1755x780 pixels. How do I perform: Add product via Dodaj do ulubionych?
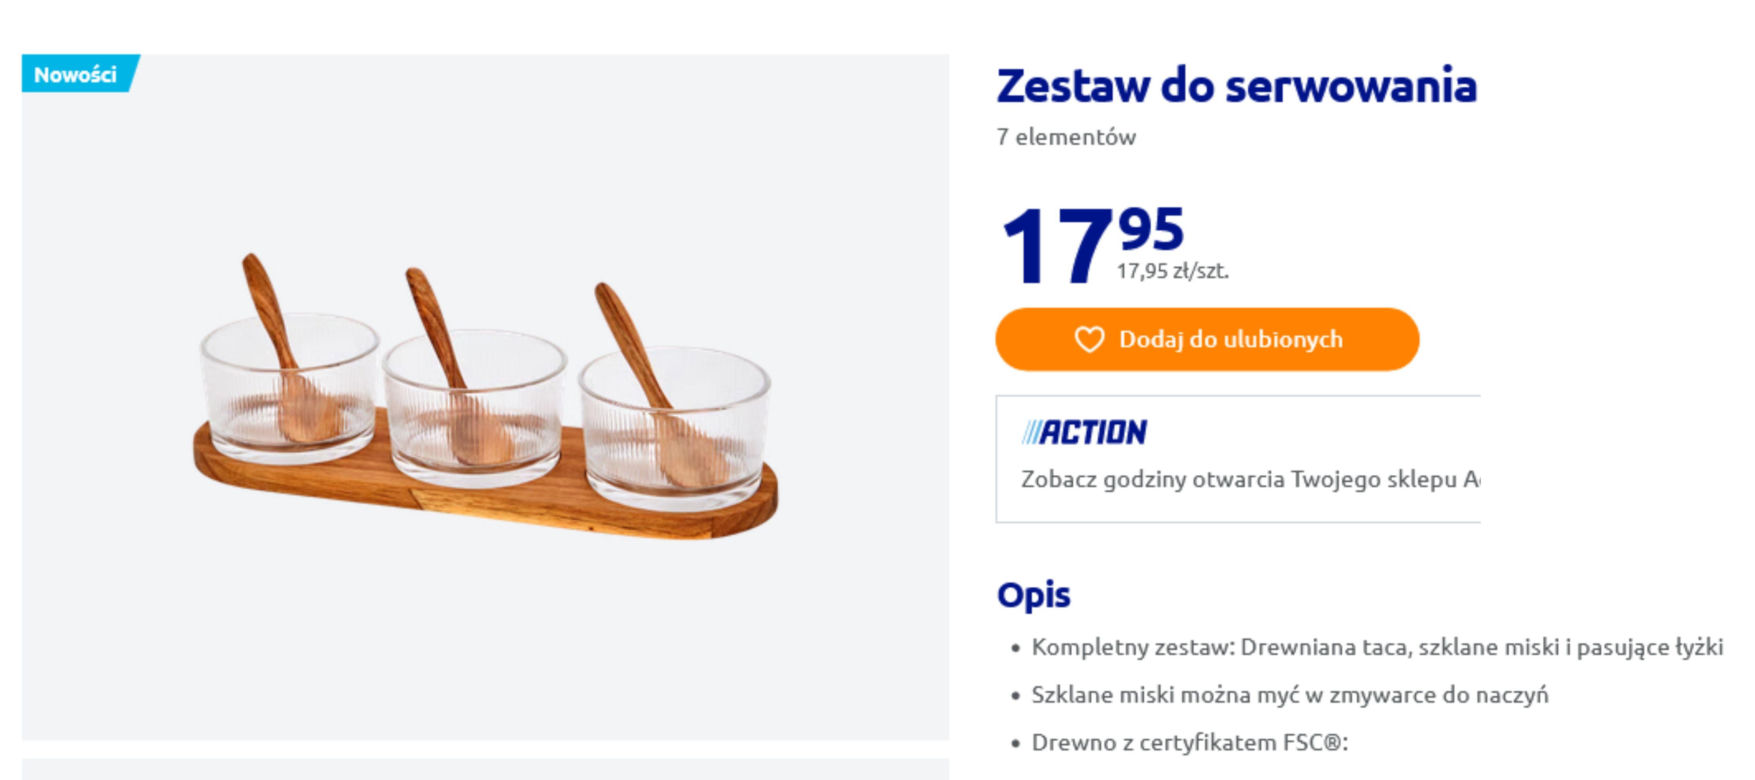1207,340
